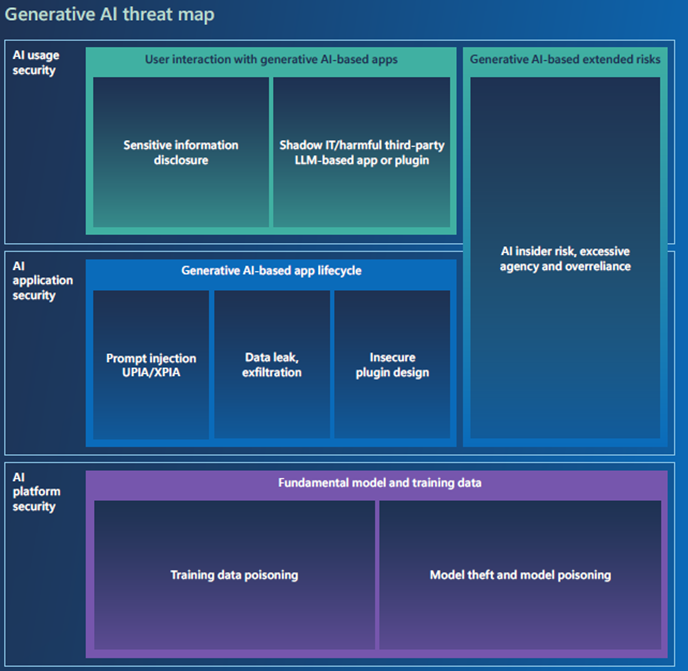Click the 'LLM-based app or plugin' text line
Viewport: 688px width, 671px height.
coord(362,160)
